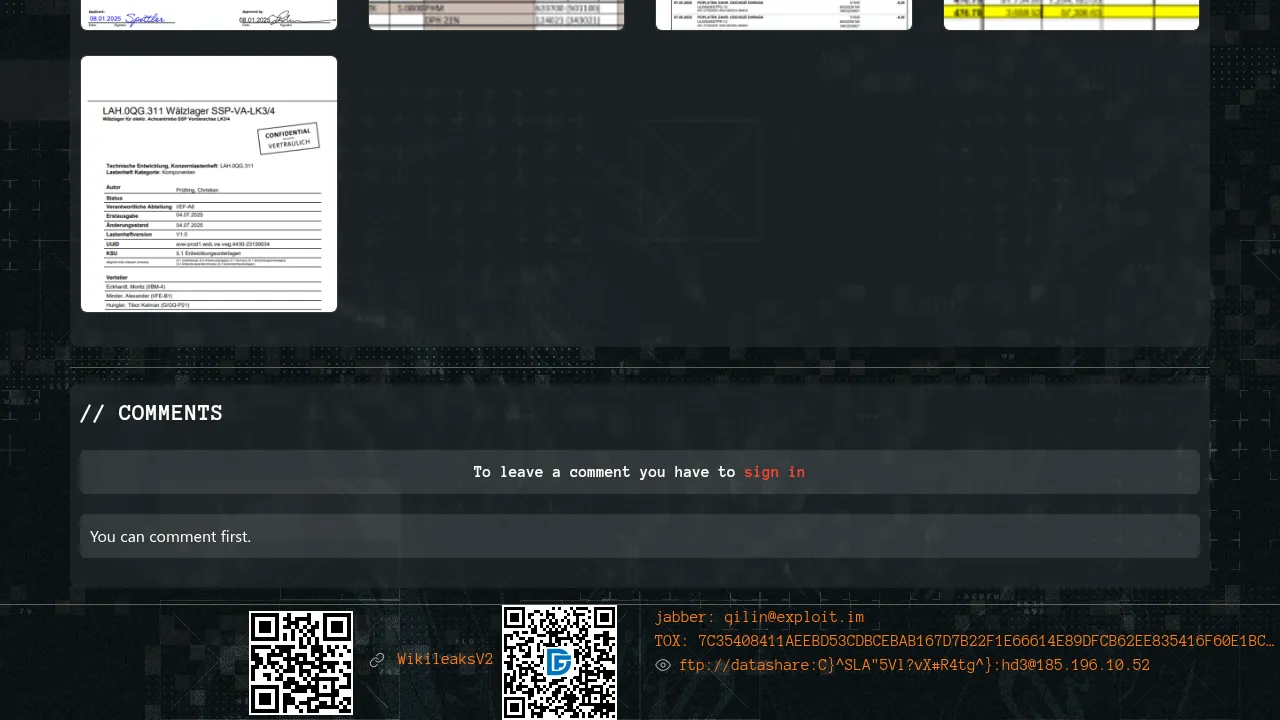The height and width of the screenshot is (720, 1280).
Task: Click the ftp datashare address line
Action: point(914,665)
